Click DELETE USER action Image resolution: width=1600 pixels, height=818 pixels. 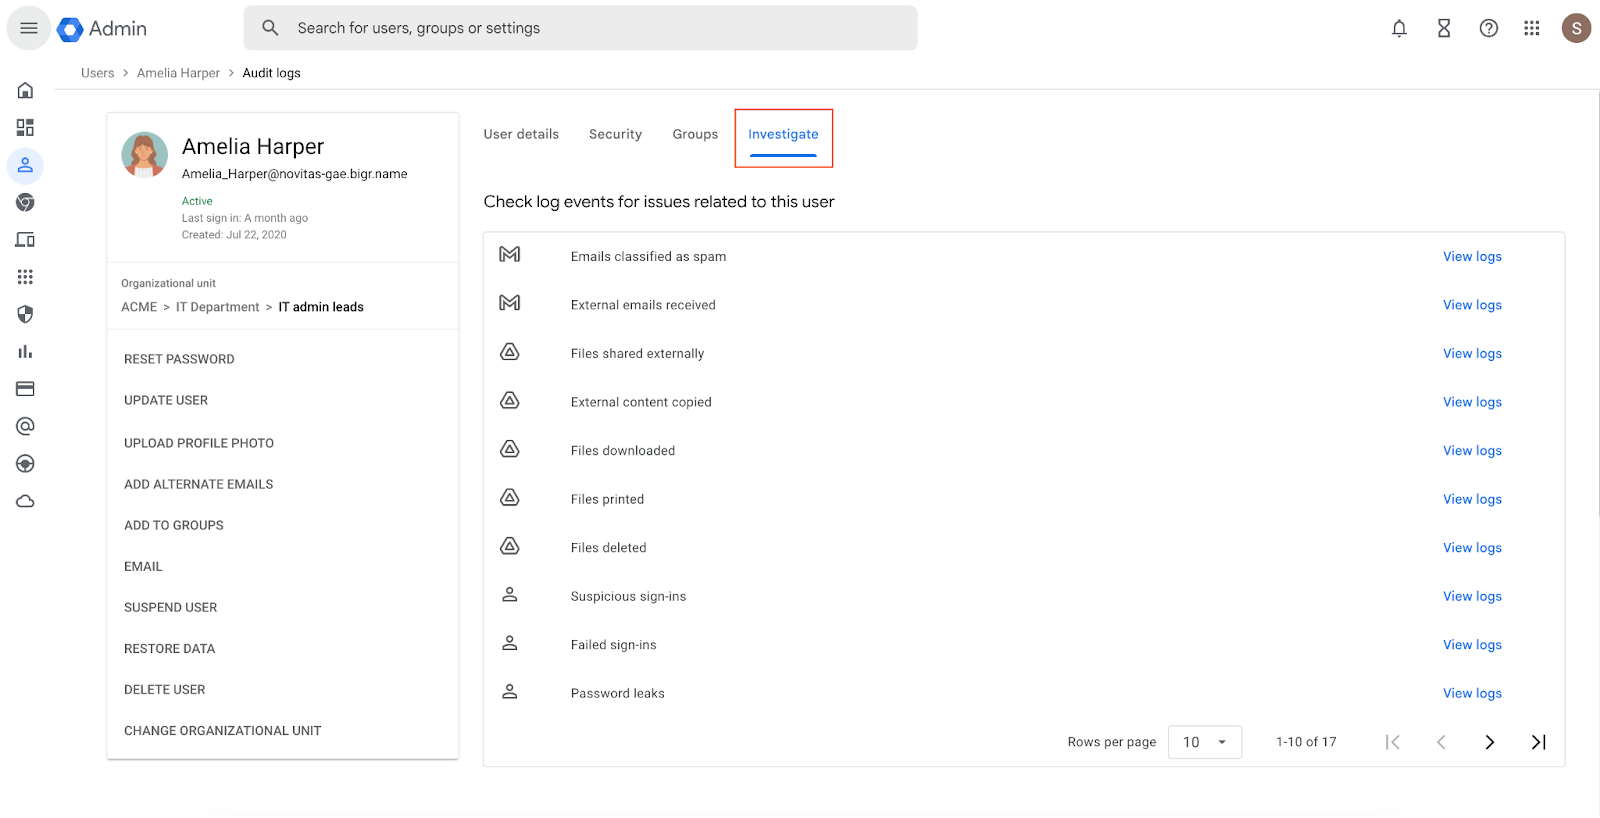tap(165, 690)
